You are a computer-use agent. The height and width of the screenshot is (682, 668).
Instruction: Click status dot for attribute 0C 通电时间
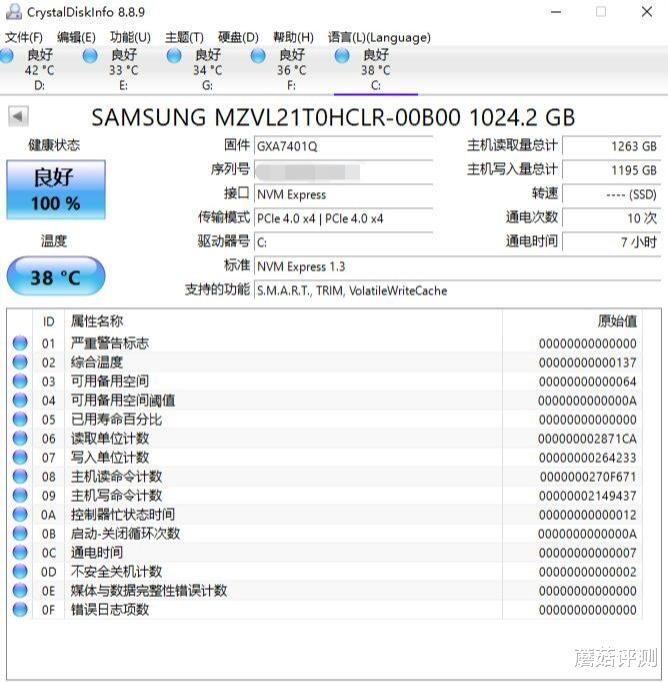point(20,552)
